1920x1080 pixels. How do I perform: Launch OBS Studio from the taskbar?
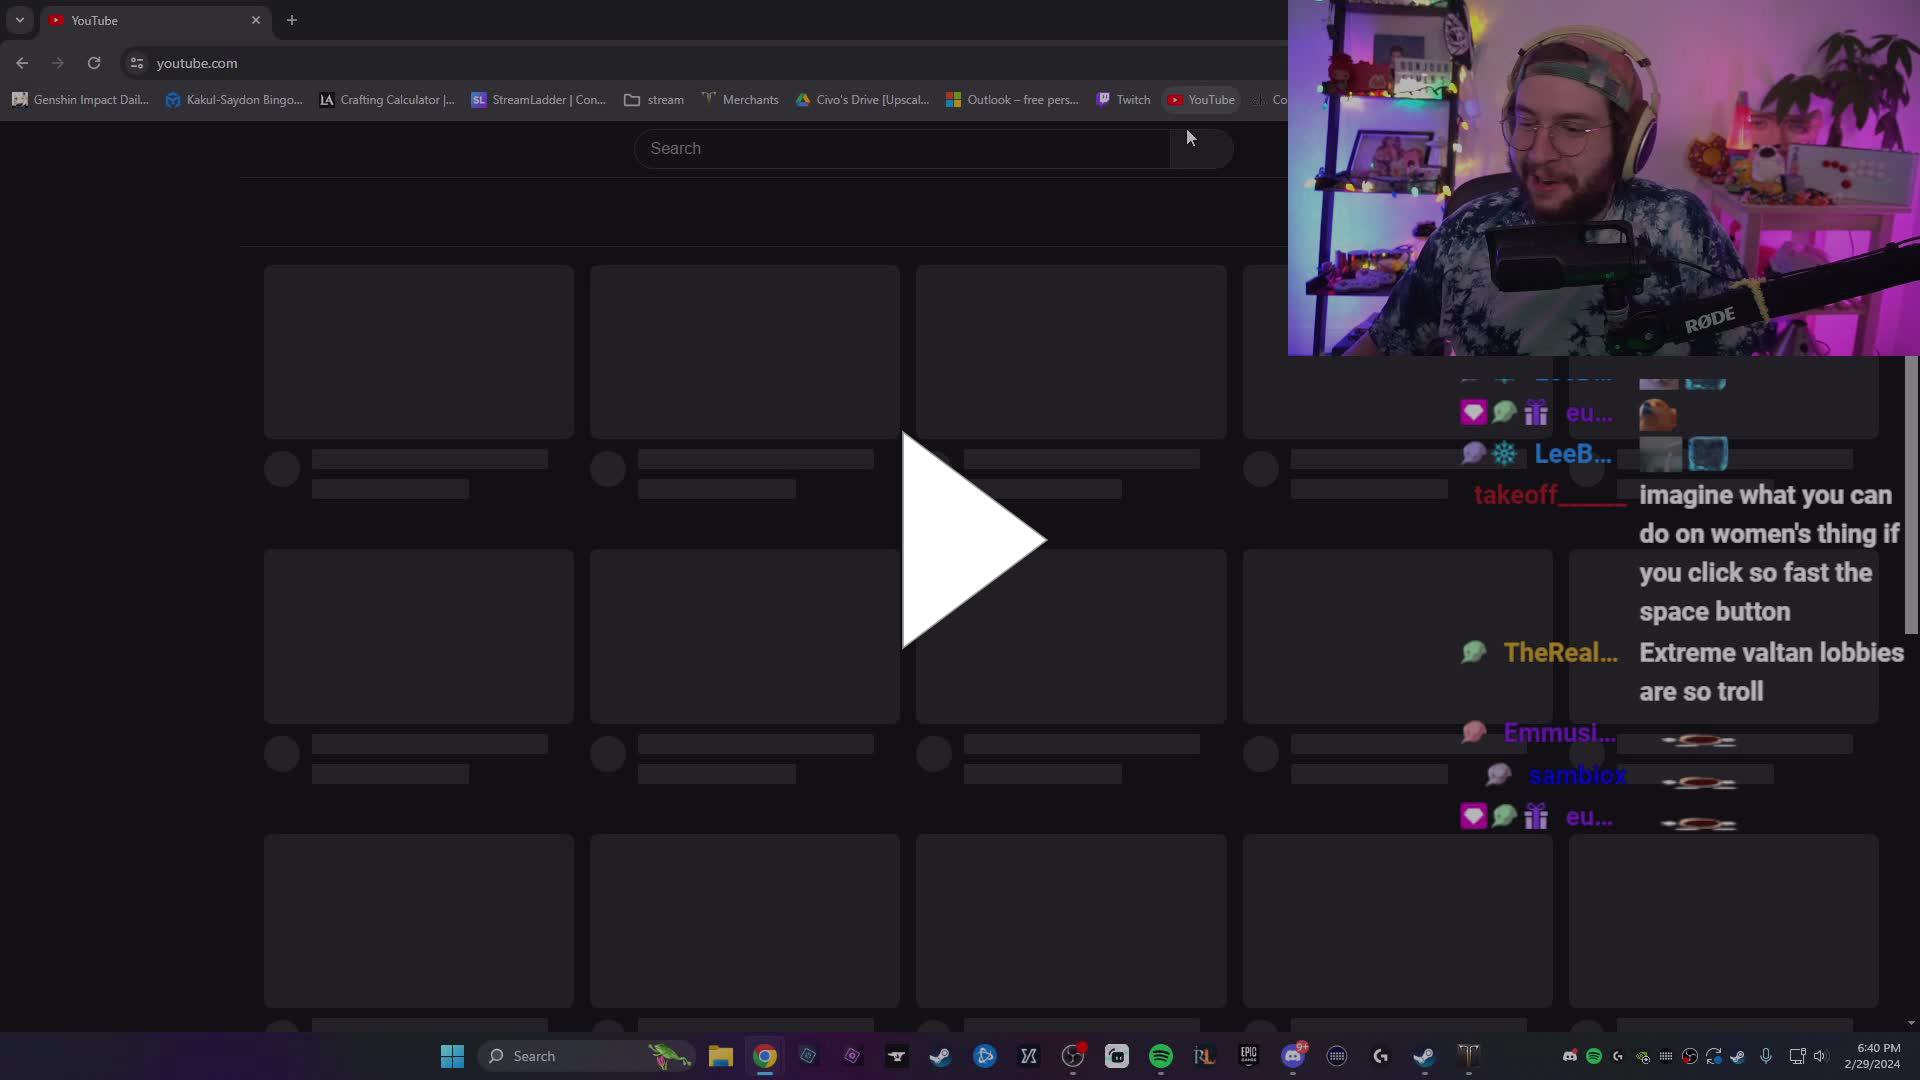pyautogui.click(x=1074, y=1056)
